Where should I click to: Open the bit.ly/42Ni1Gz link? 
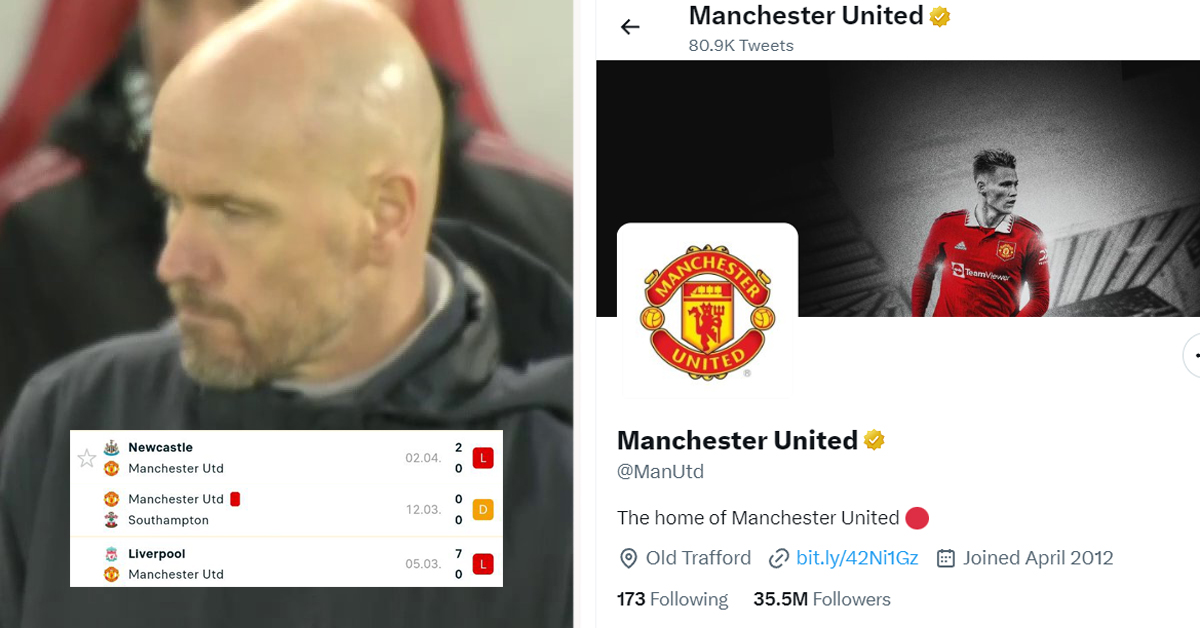(857, 558)
